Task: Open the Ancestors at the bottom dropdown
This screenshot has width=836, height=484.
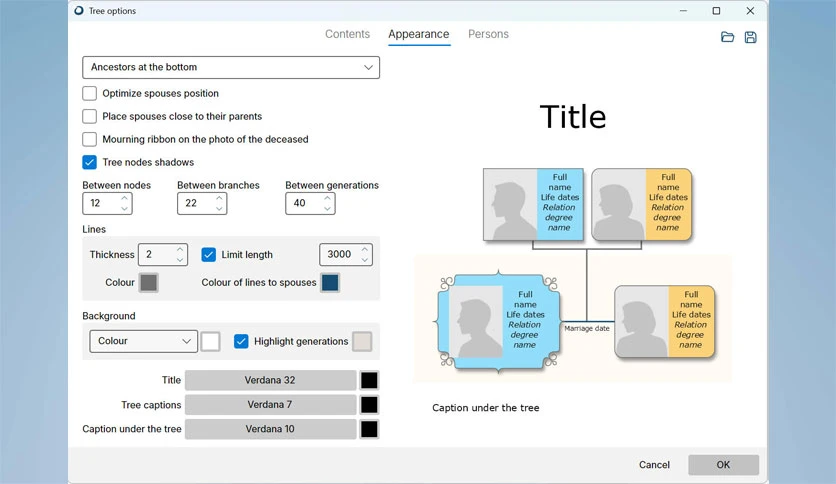Action: tap(231, 67)
